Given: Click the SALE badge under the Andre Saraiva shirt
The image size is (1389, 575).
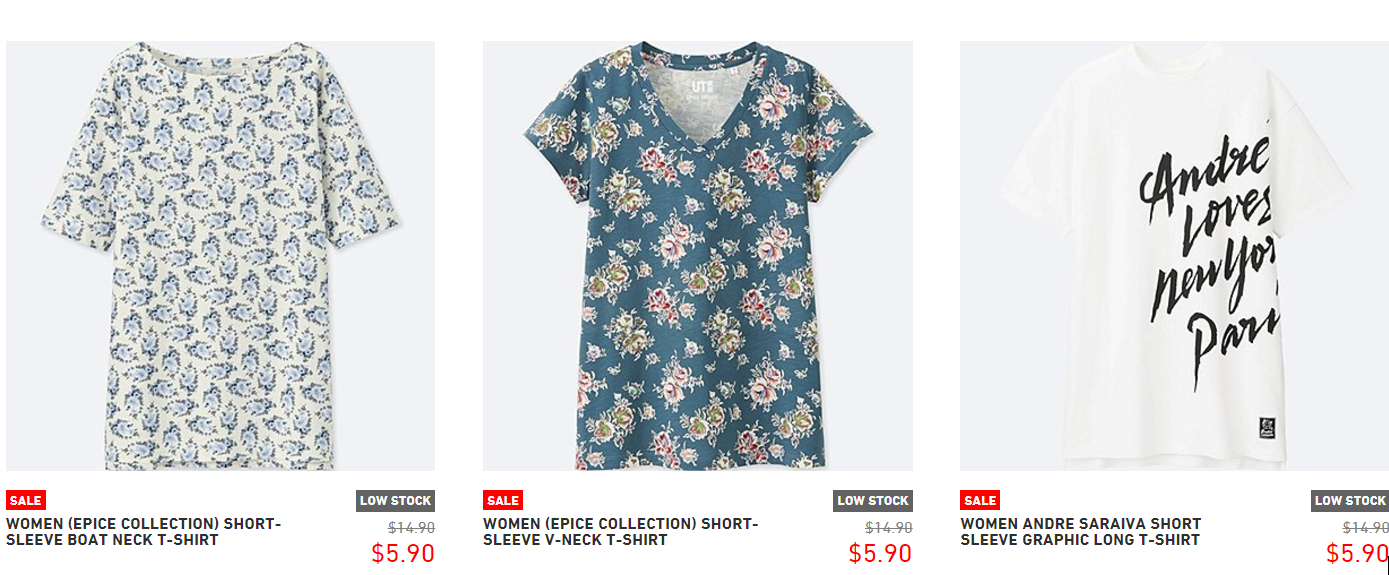Looking at the screenshot, I should click(979, 500).
